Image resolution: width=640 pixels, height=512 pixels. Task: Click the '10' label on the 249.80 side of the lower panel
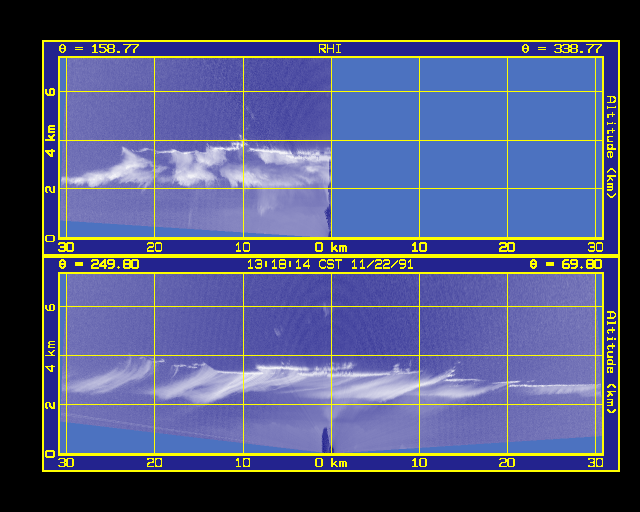tap(242, 463)
